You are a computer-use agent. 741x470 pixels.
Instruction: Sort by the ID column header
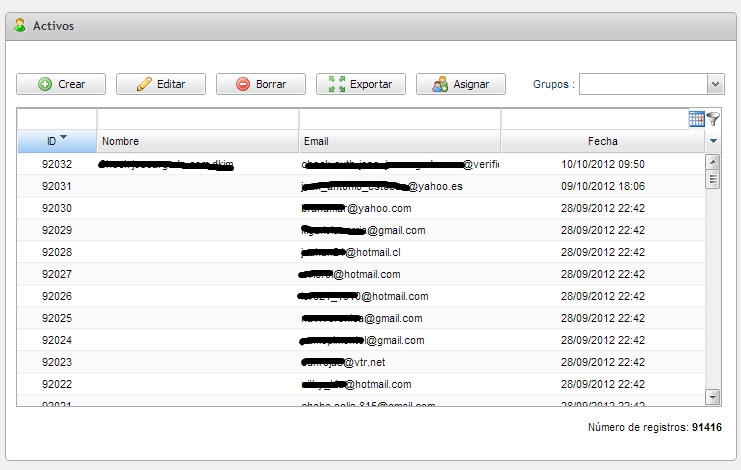pyautogui.click(x=57, y=141)
